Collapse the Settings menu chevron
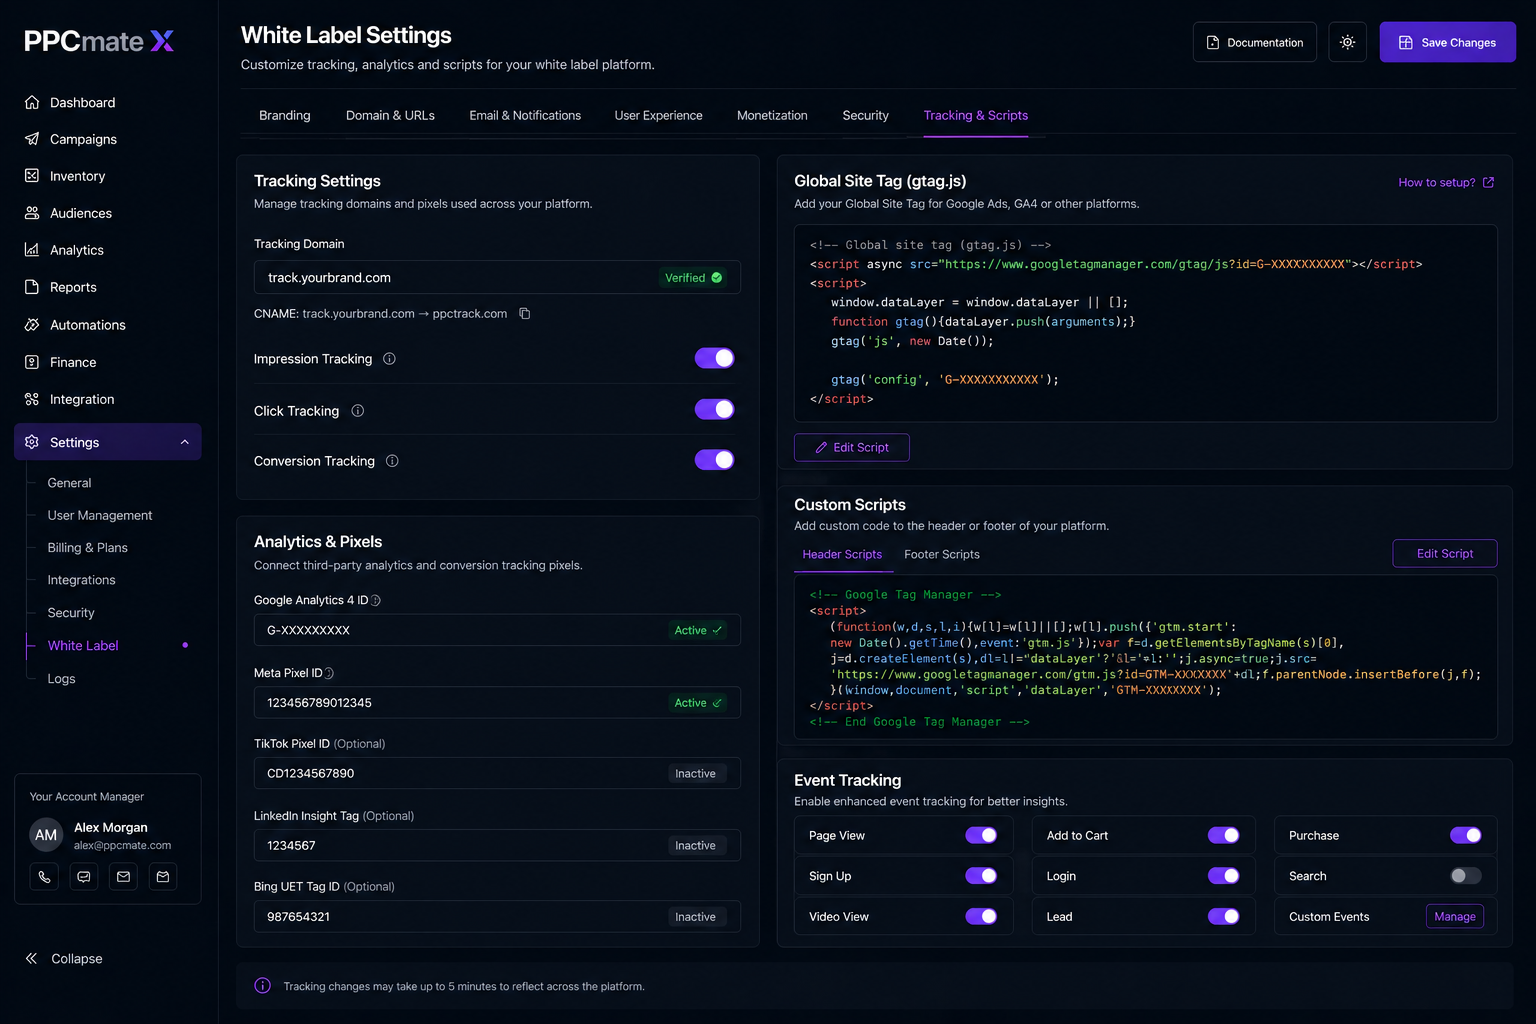The width and height of the screenshot is (1536, 1024). (x=185, y=442)
